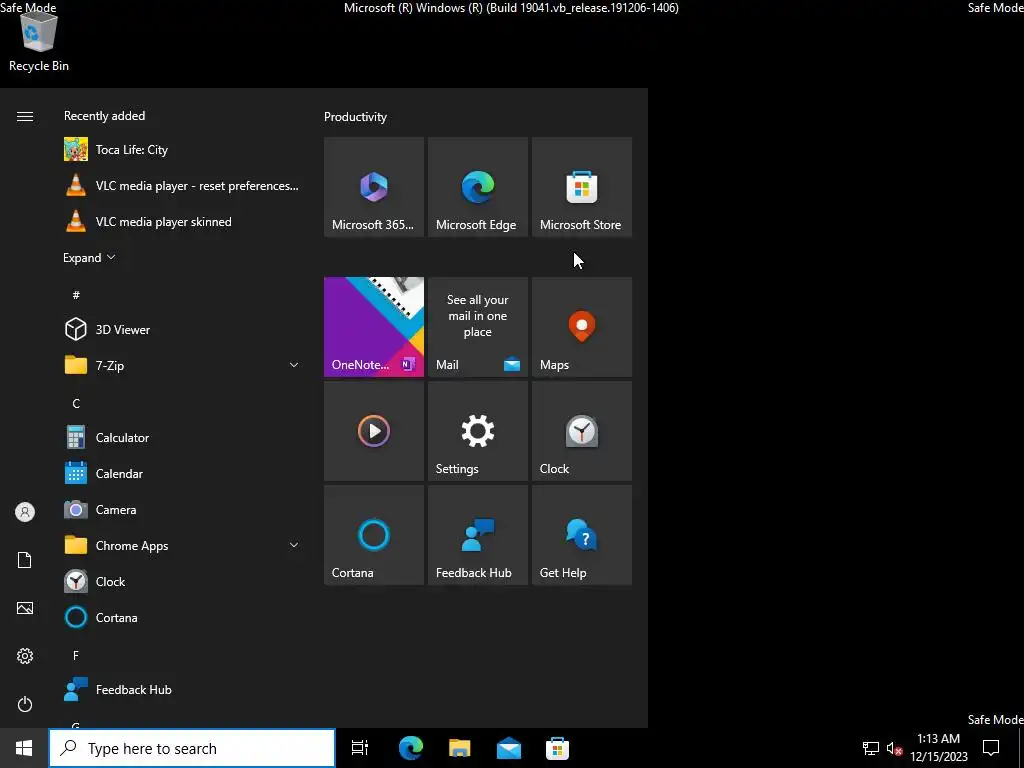Image resolution: width=1024 pixels, height=768 pixels.
Task: Open the Settings tile
Action: pyautogui.click(x=477, y=431)
